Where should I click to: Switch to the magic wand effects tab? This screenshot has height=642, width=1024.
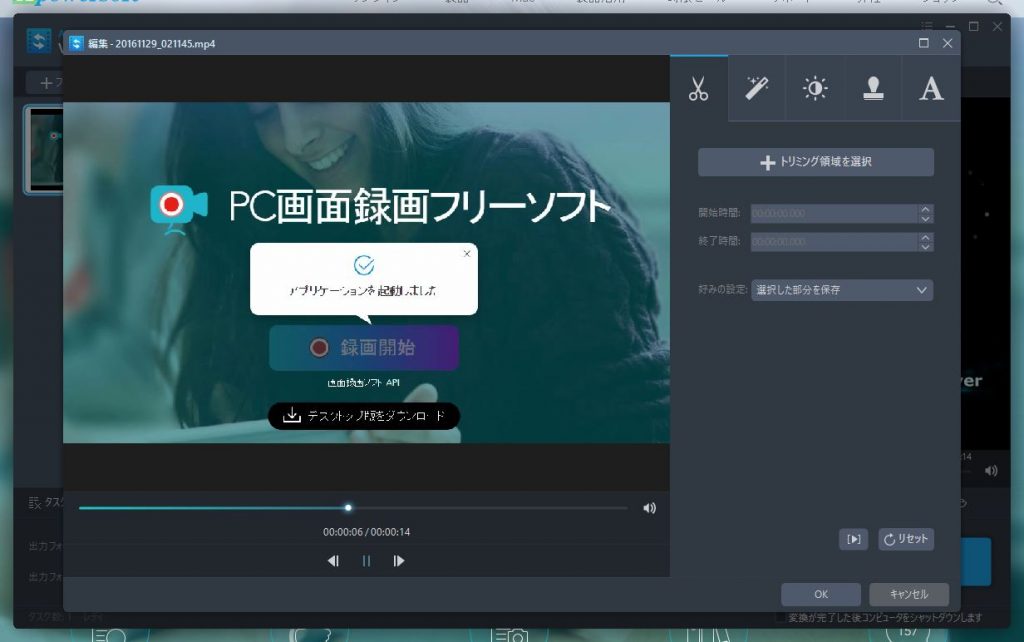[757, 89]
